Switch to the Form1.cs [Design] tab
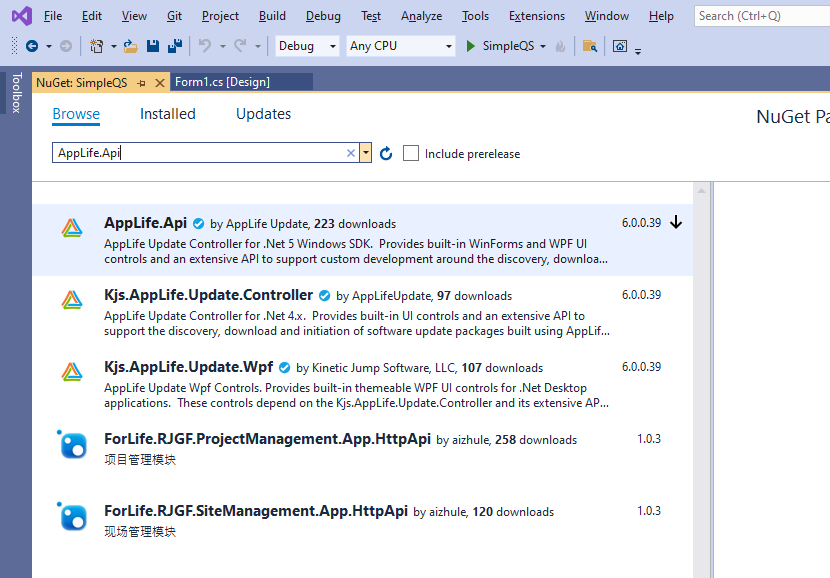 click(241, 83)
